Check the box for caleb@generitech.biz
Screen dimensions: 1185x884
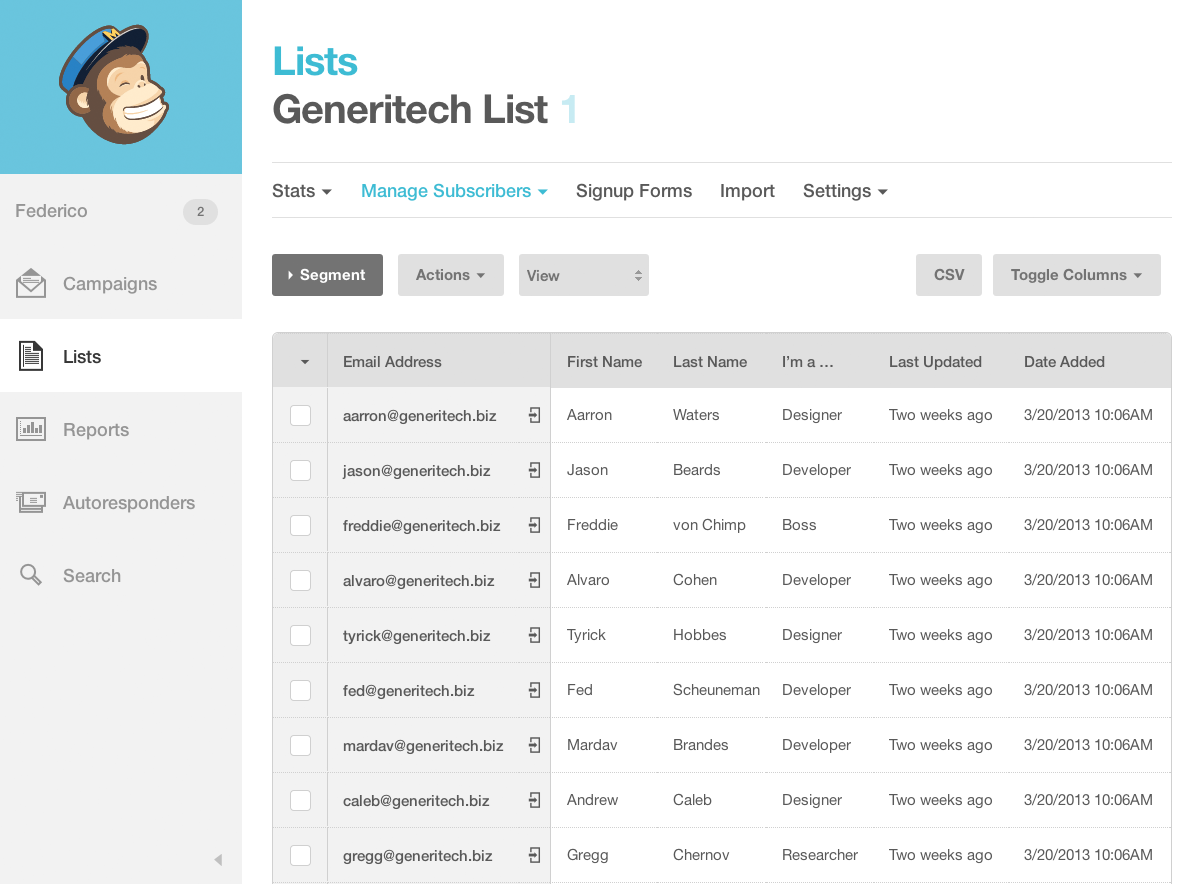pos(301,800)
